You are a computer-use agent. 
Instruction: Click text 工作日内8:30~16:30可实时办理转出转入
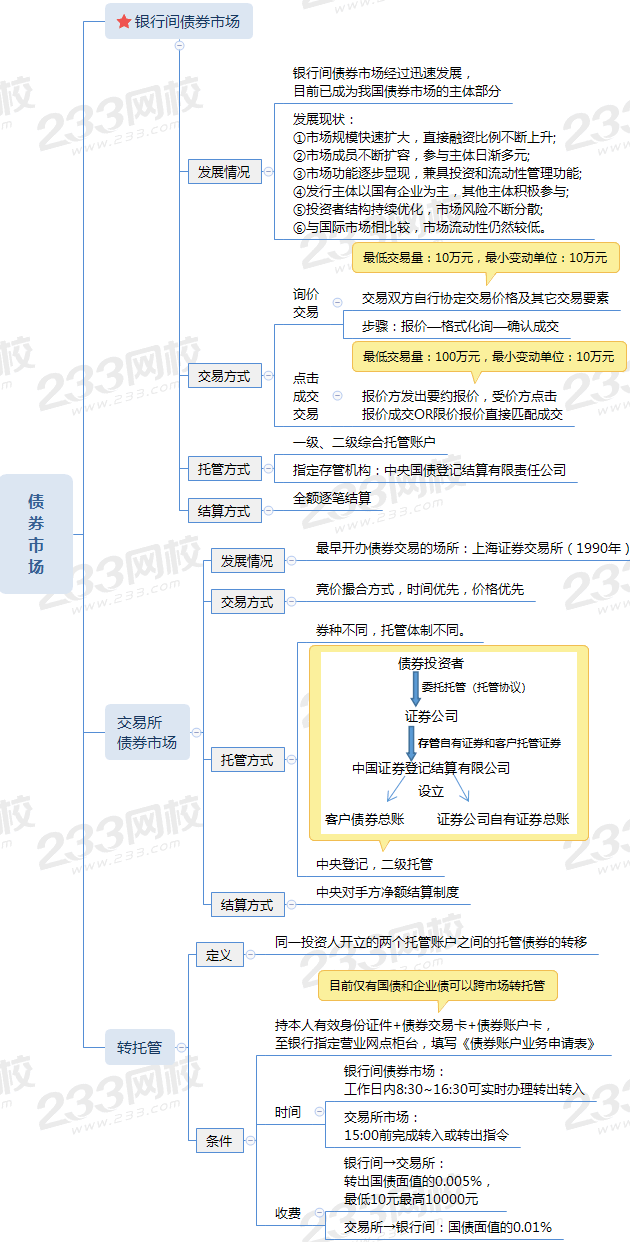[x=464, y=1089]
